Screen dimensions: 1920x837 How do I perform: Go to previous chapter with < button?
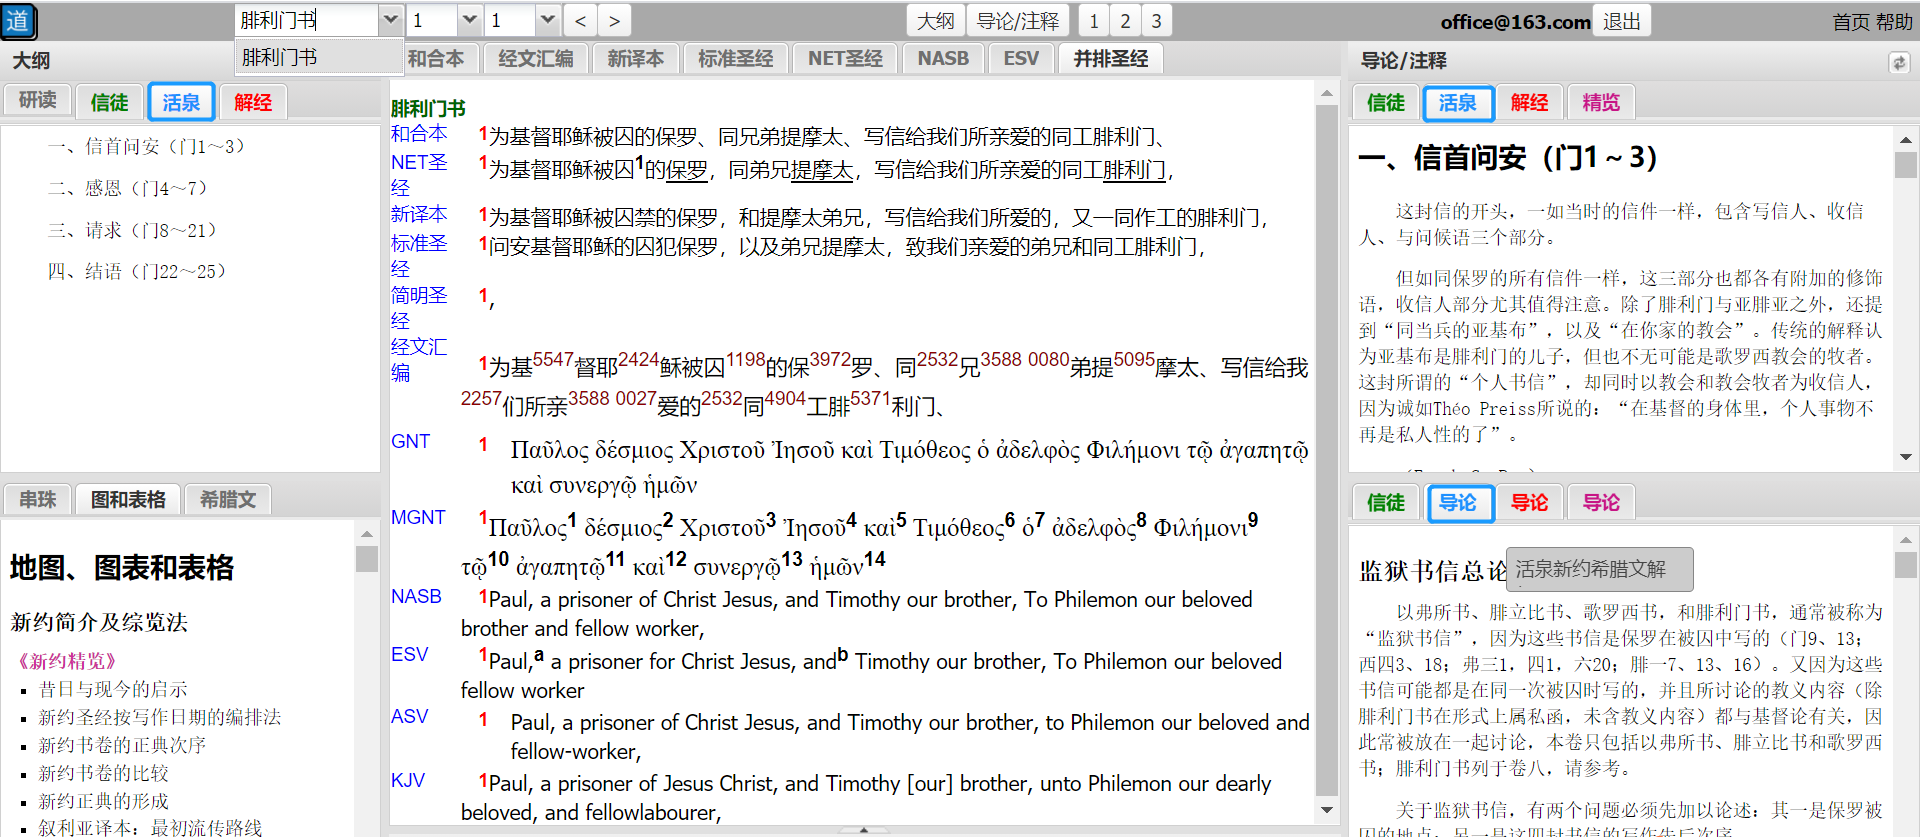pyautogui.click(x=580, y=21)
